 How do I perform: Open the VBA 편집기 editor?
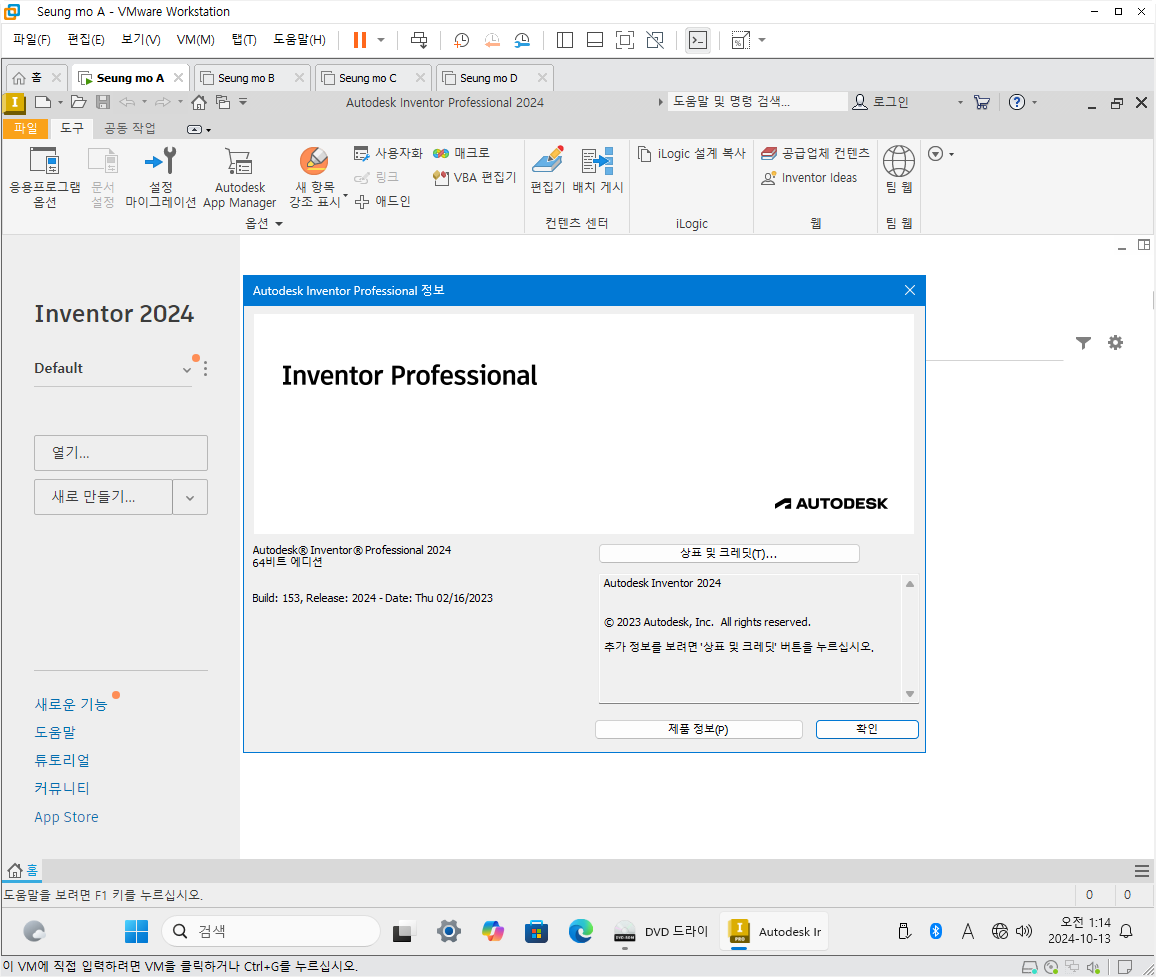[x=475, y=178]
